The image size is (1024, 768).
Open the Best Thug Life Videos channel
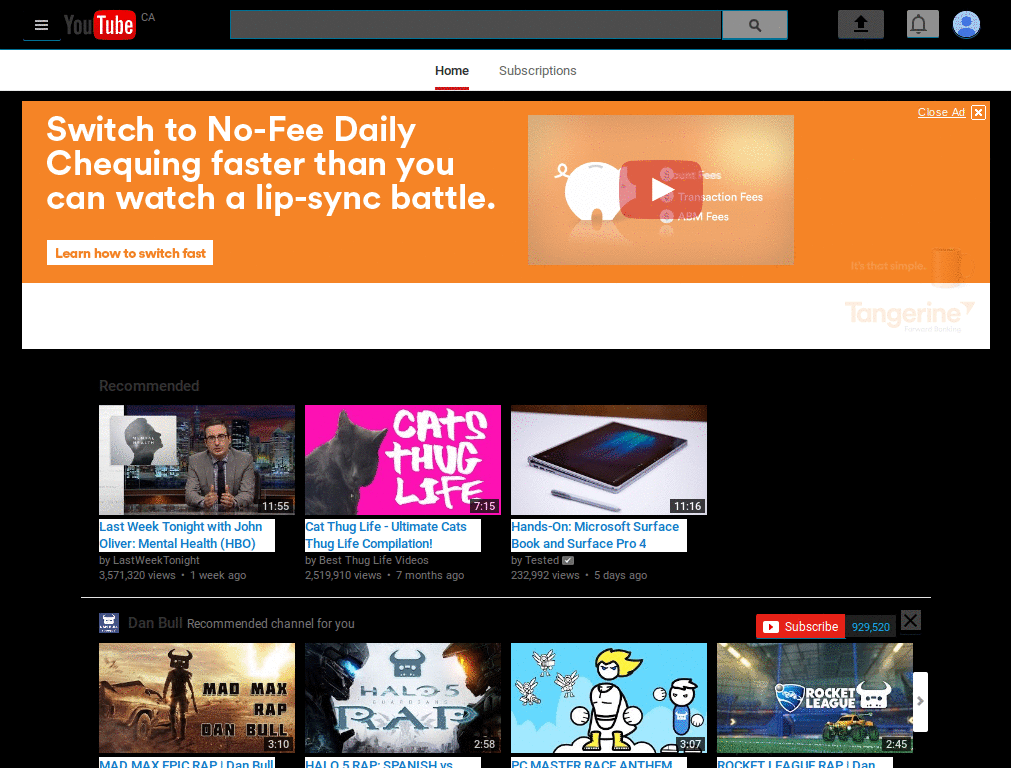[374, 560]
